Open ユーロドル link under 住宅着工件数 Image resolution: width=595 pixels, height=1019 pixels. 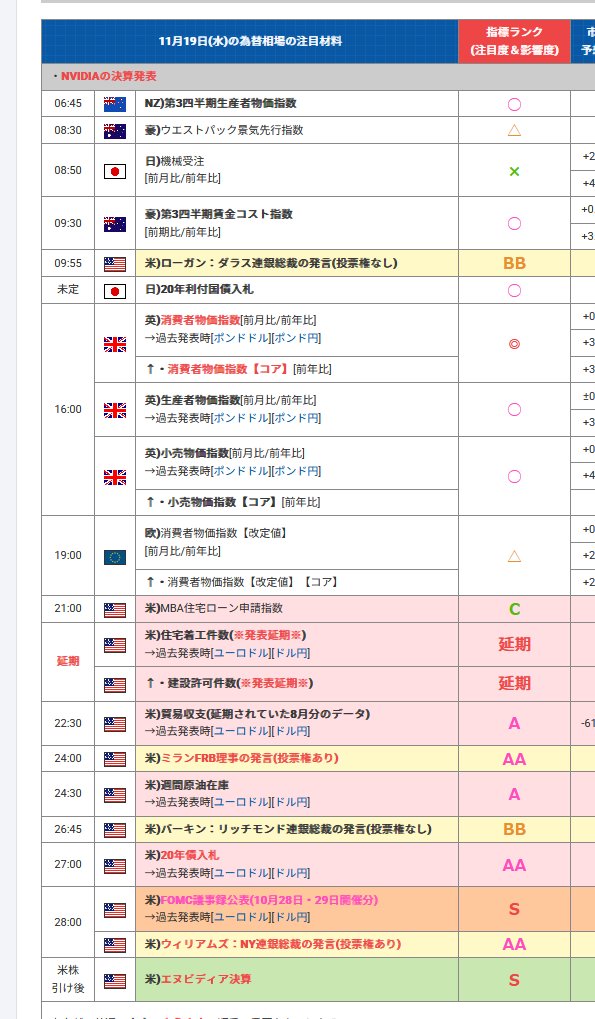[241, 653]
